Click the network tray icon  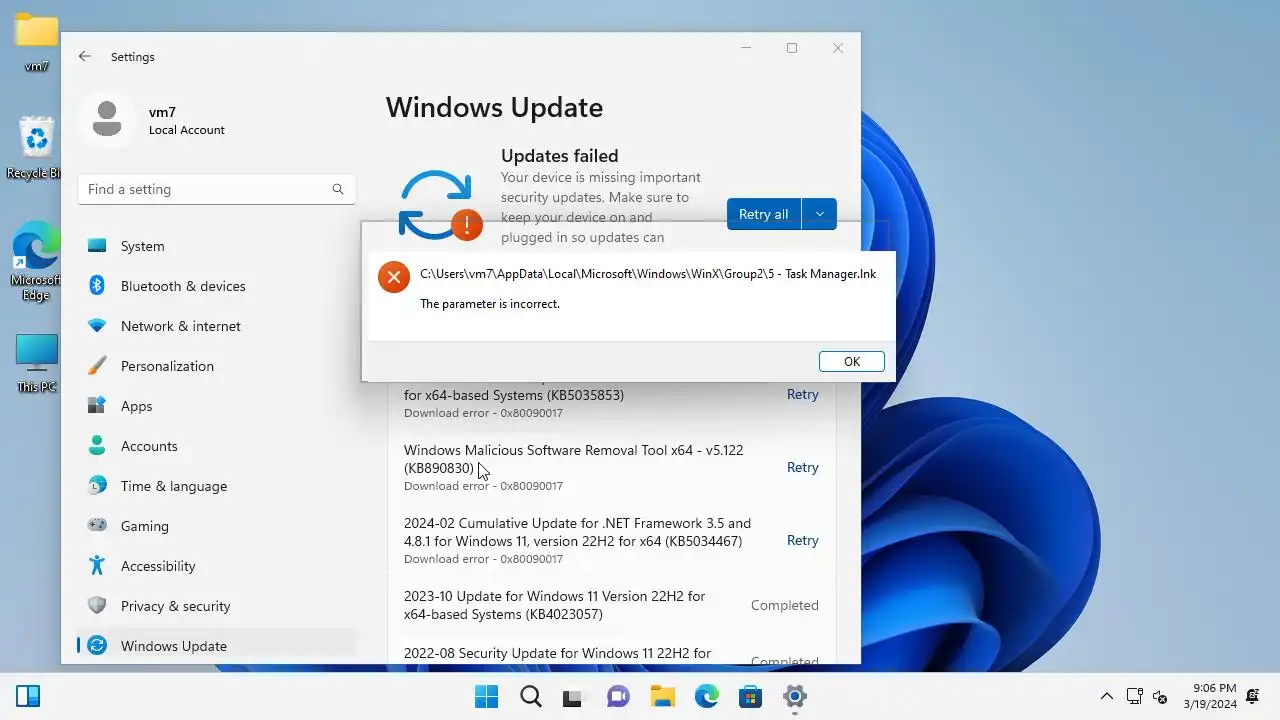pos(1134,696)
